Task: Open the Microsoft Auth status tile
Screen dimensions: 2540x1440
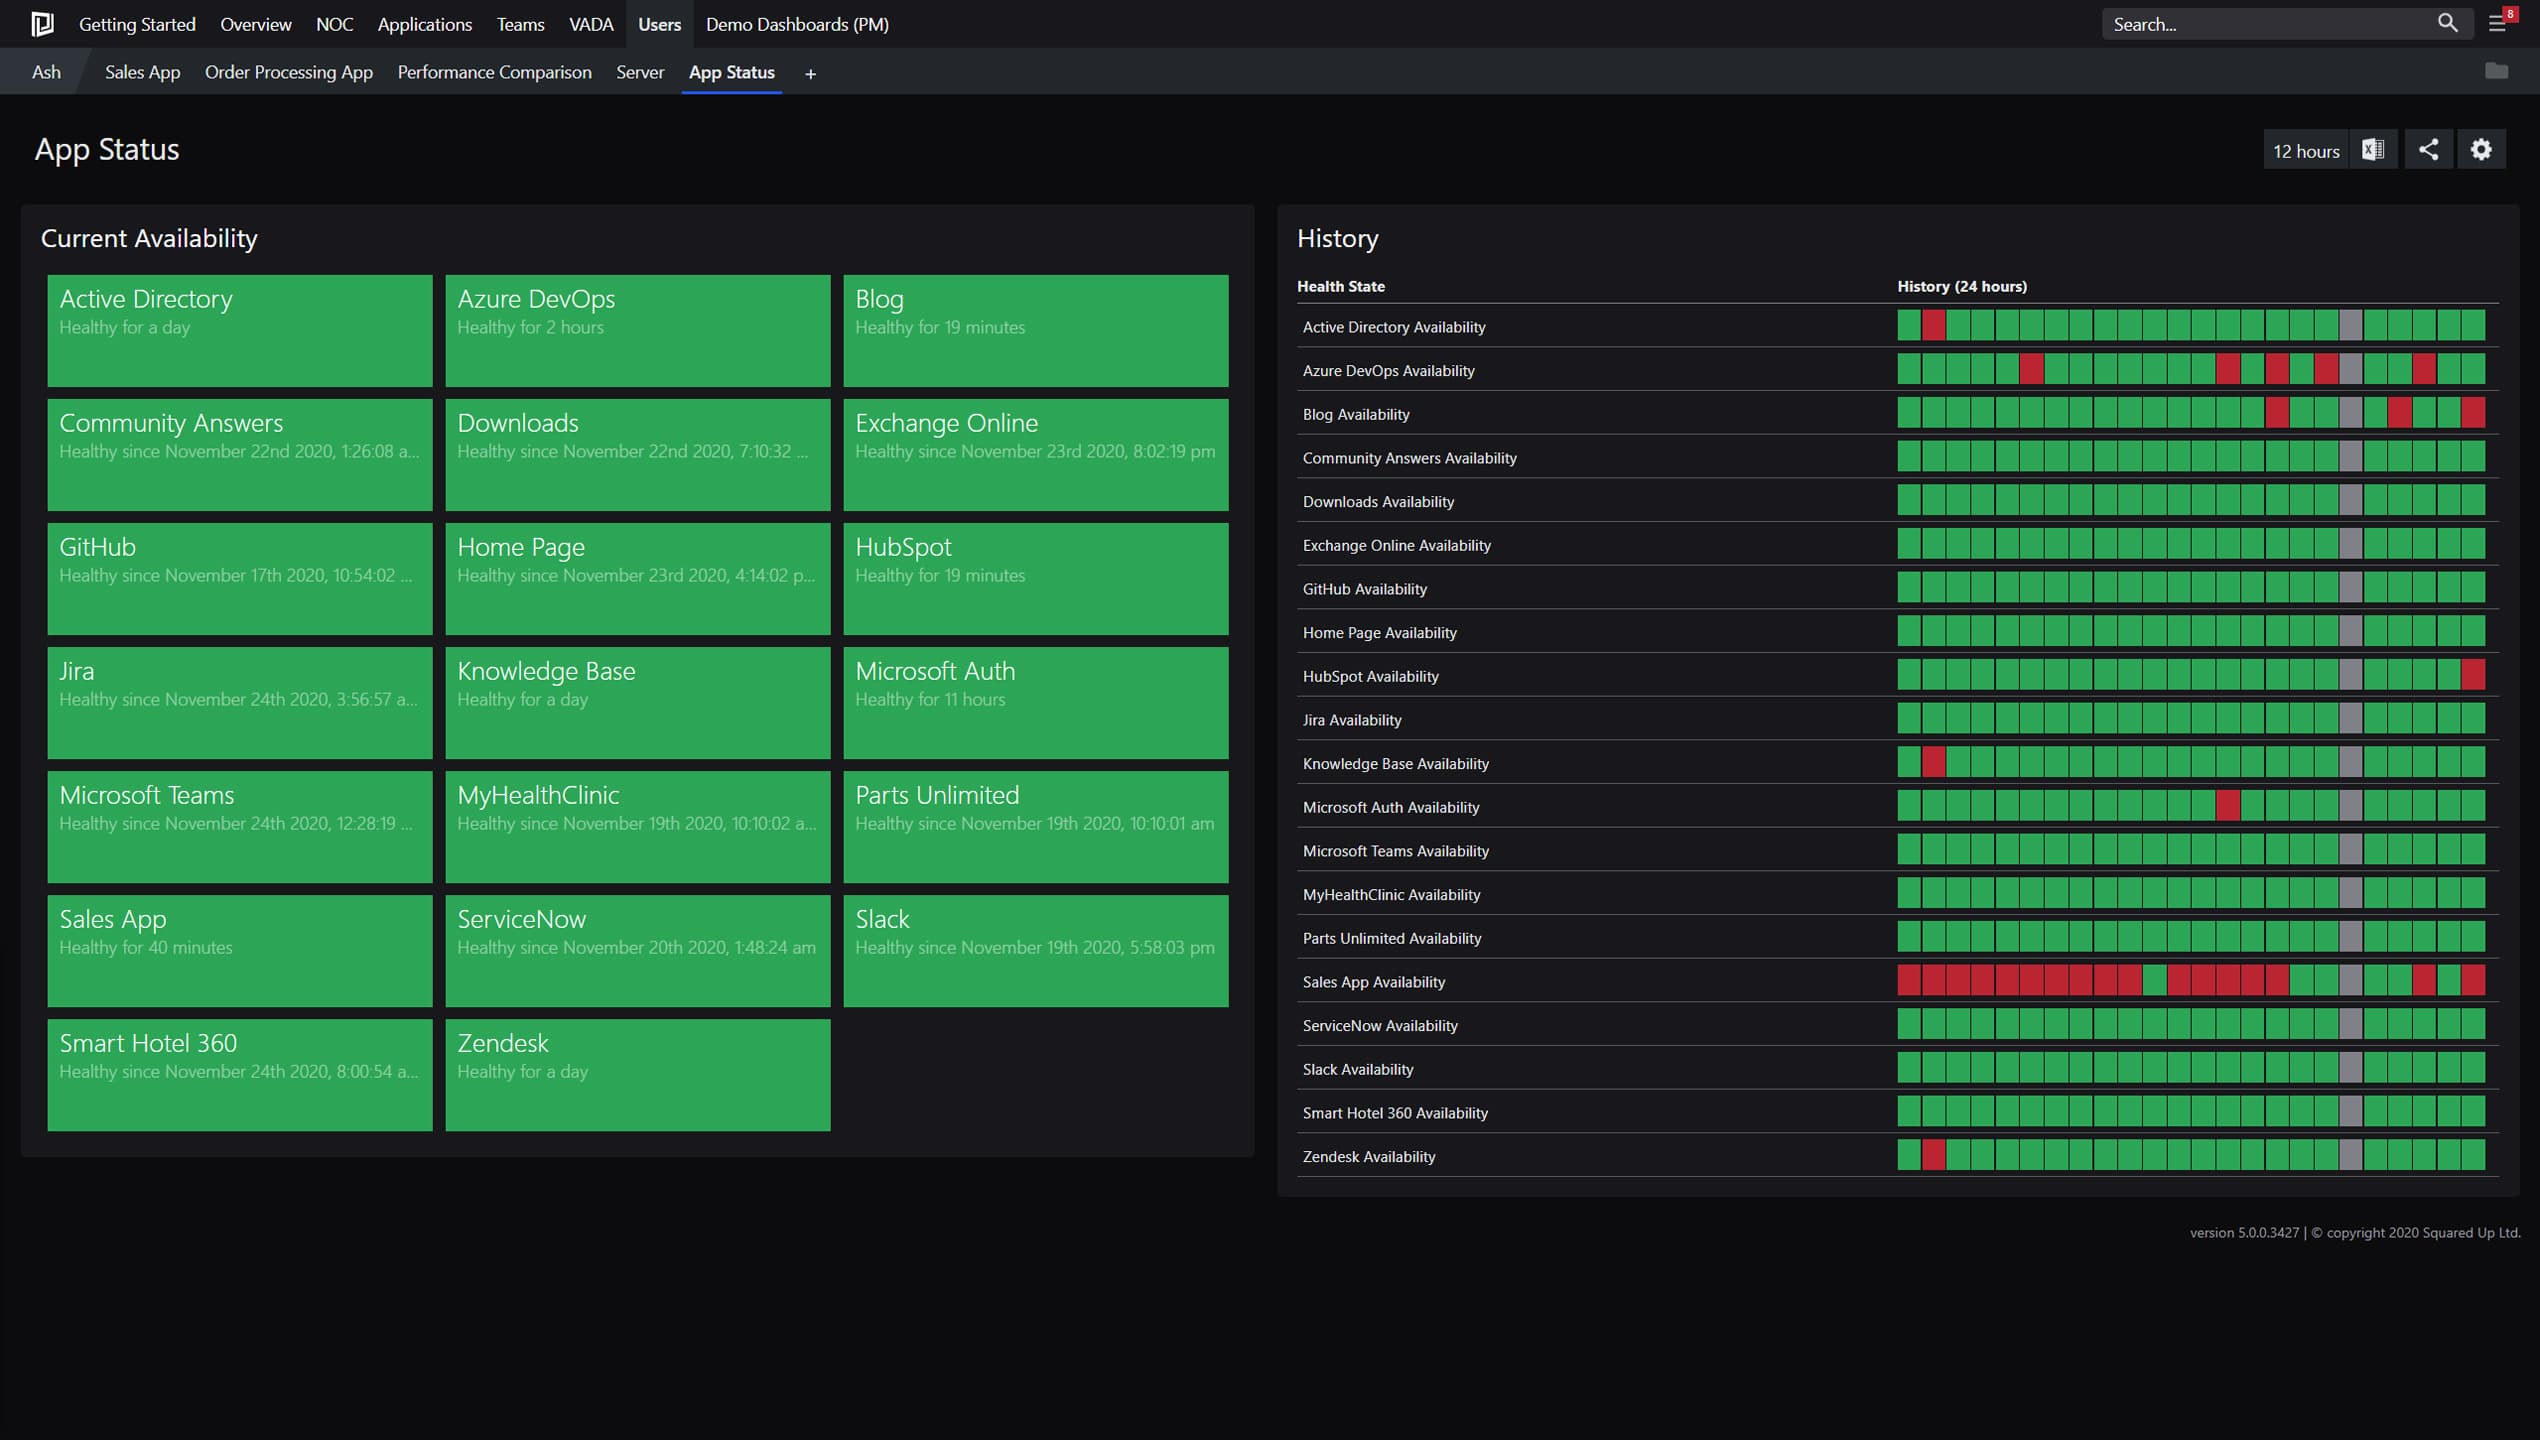Action: click(x=1036, y=702)
